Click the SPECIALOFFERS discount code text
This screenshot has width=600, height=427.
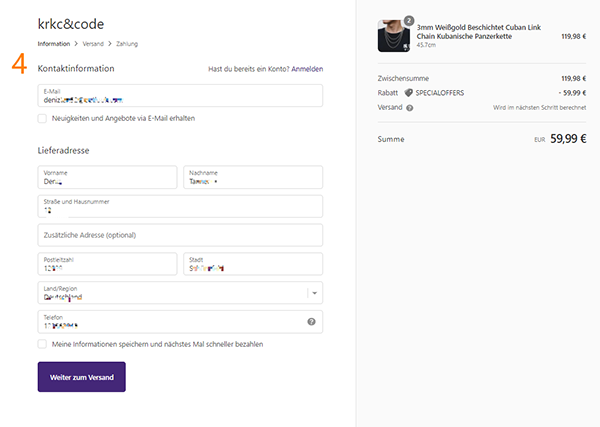(x=440, y=93)
